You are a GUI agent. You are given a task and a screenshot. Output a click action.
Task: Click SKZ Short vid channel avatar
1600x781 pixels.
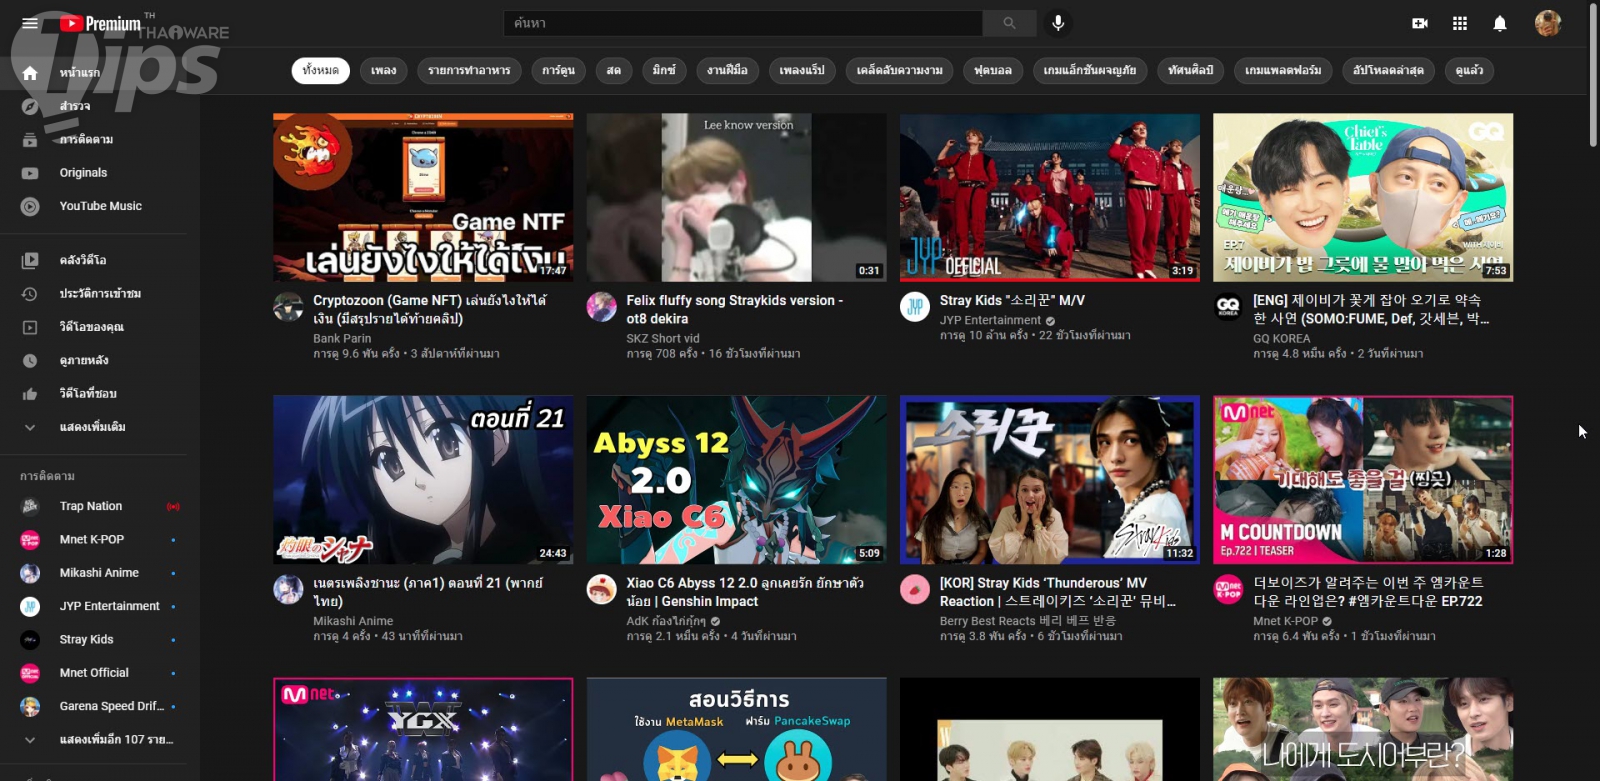(602, 307)
